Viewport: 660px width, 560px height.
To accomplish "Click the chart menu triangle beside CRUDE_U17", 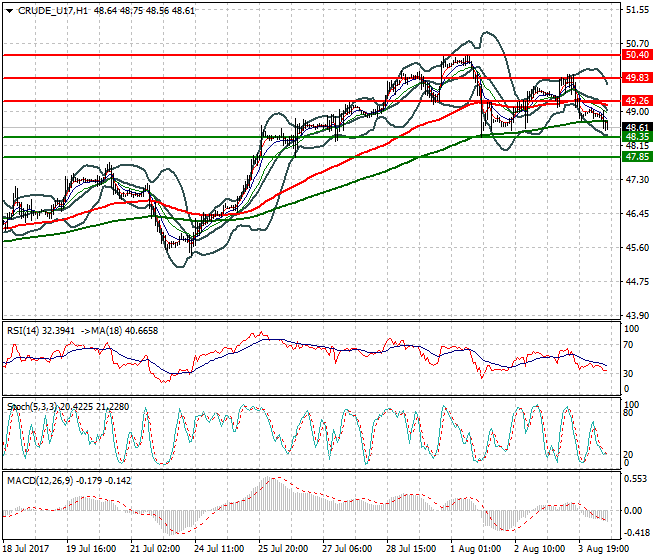I will pos(10,11).
